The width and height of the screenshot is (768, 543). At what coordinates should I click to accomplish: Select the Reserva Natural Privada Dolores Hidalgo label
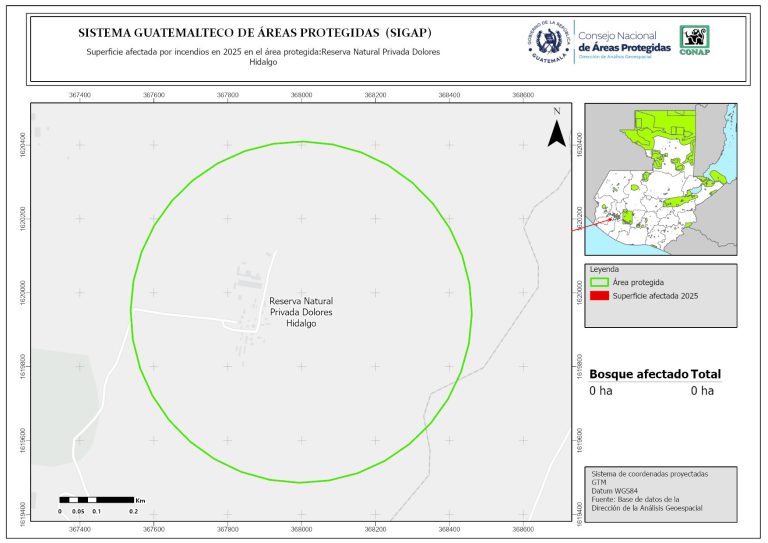tap(301, 312)
